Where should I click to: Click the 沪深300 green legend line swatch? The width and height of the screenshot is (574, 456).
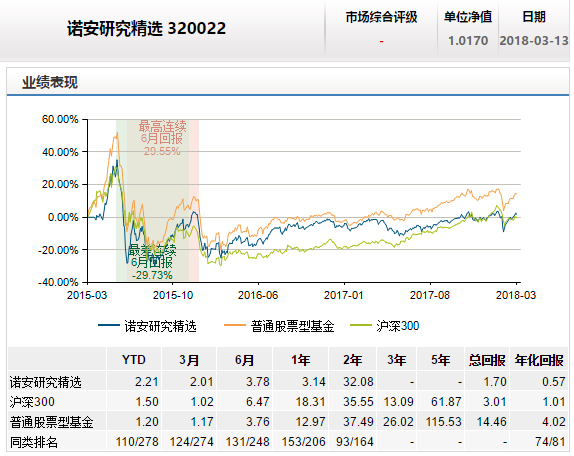[361, 325]
